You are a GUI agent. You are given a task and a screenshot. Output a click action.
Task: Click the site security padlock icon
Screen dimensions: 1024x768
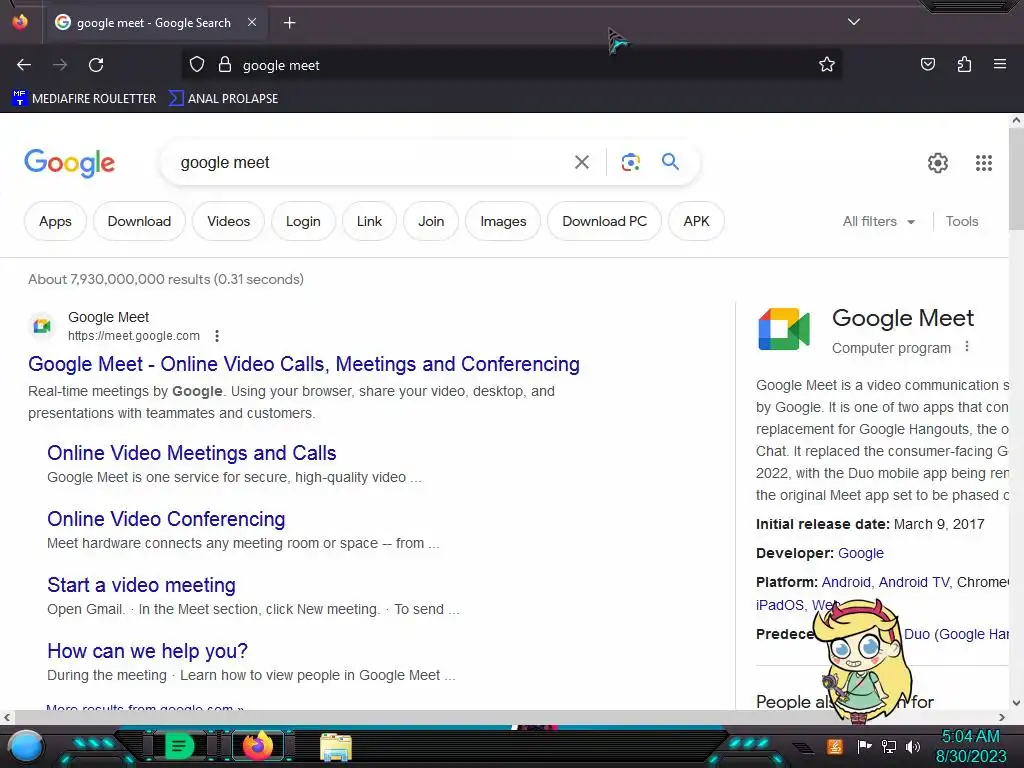tap(225, 65)
